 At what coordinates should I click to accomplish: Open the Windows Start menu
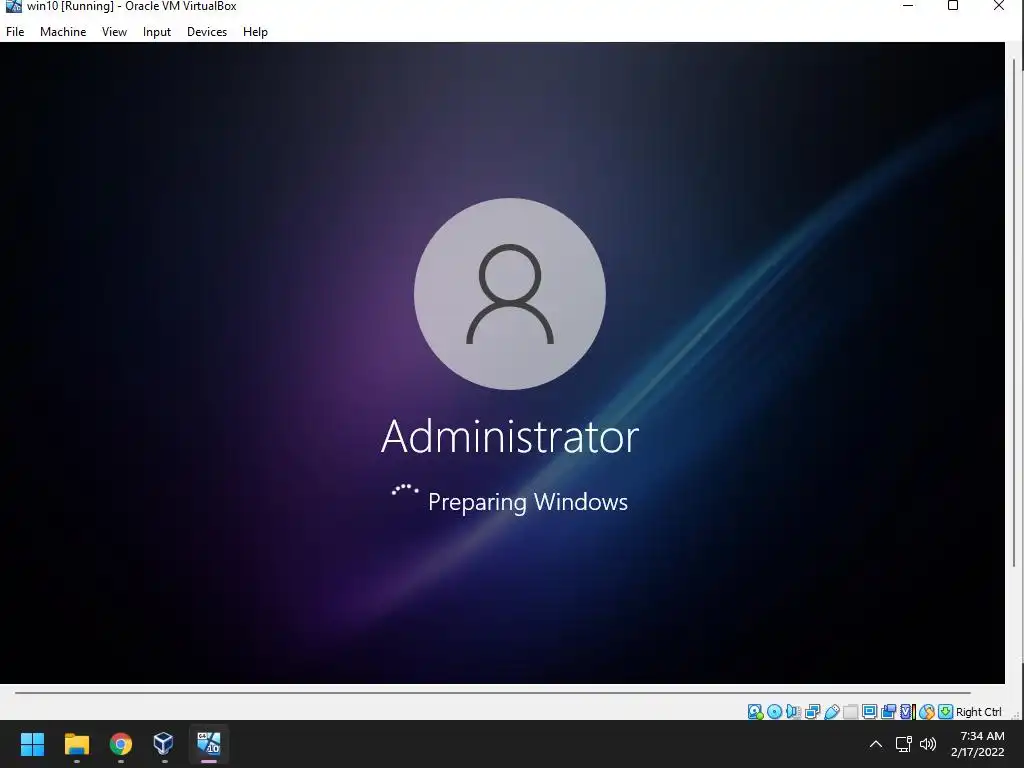(x=32, y=744)
